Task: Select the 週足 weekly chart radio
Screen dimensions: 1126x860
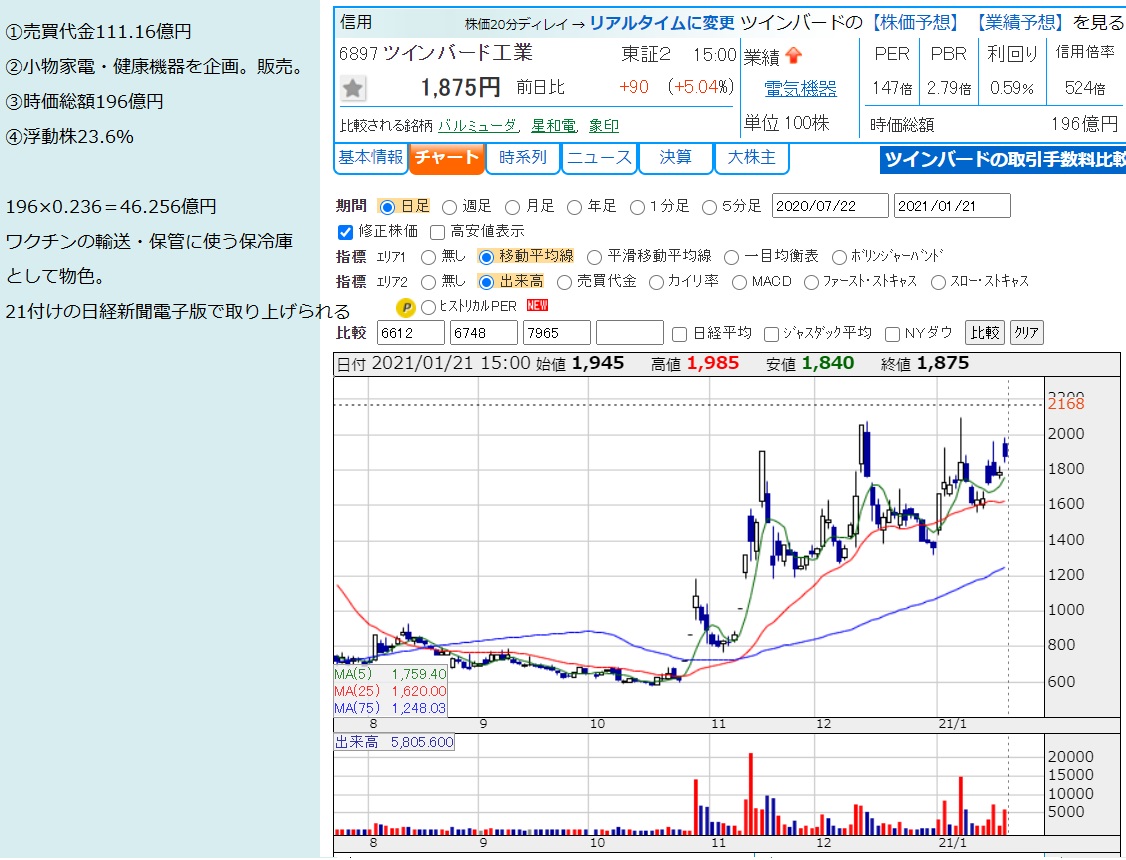Action: pos(450,207)
